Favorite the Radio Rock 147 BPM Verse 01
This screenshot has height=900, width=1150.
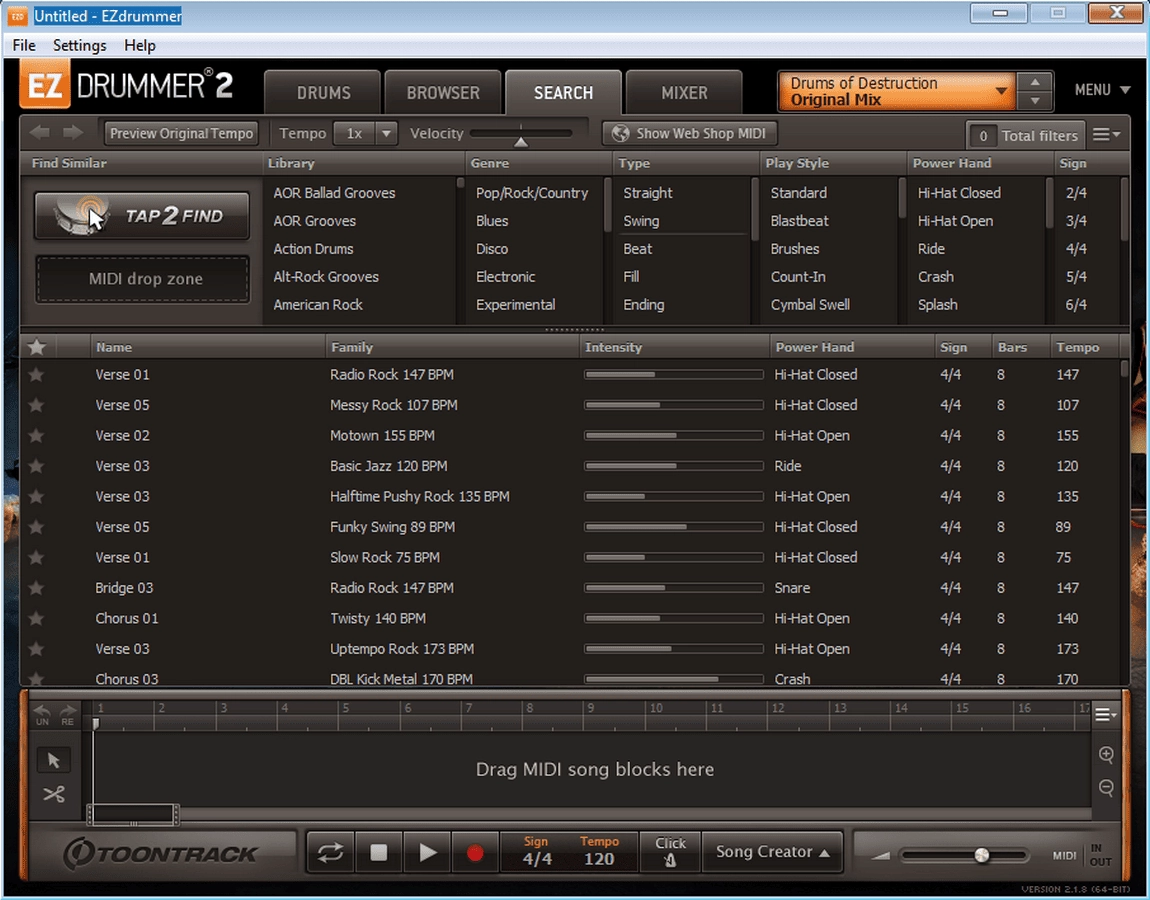coord(36,375)
